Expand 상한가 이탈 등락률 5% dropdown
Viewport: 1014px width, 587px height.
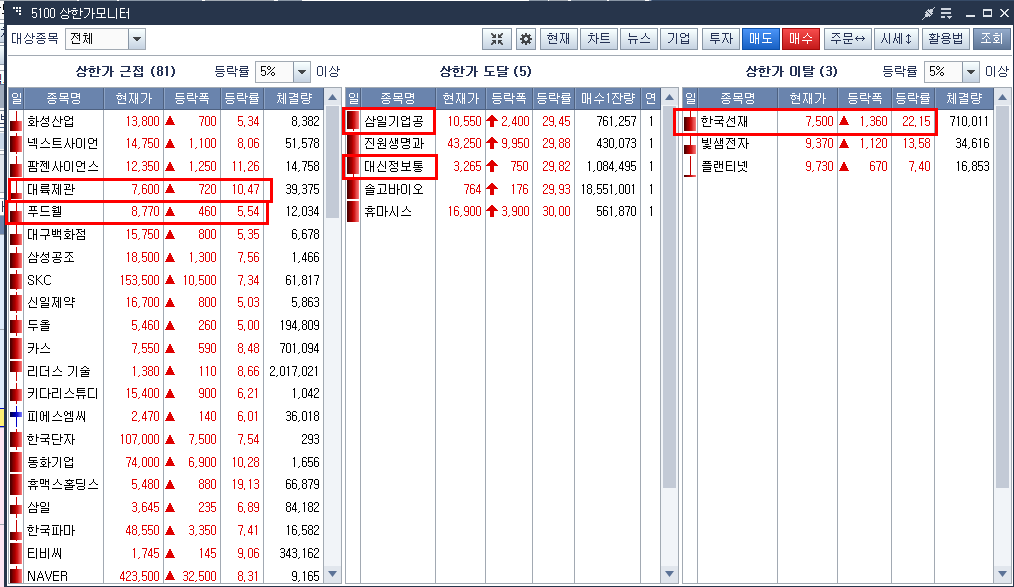970,72
